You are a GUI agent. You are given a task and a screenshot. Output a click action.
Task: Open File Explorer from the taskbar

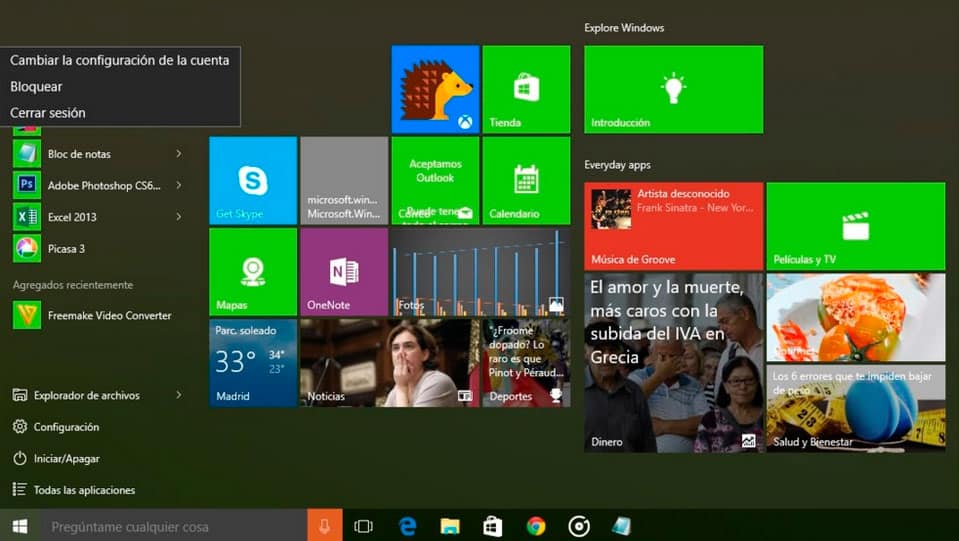[x=450, y=526]
